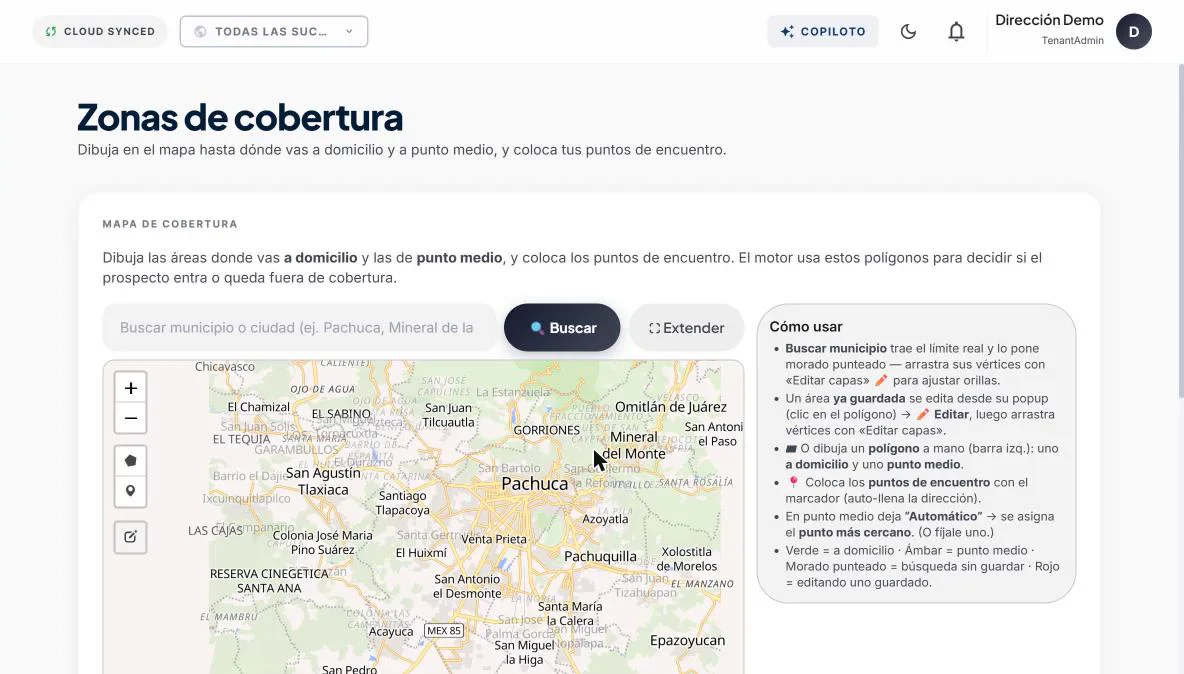The image size is (1184, 674).
Task: Click the Buscar search button
Action: click(562, 328)
